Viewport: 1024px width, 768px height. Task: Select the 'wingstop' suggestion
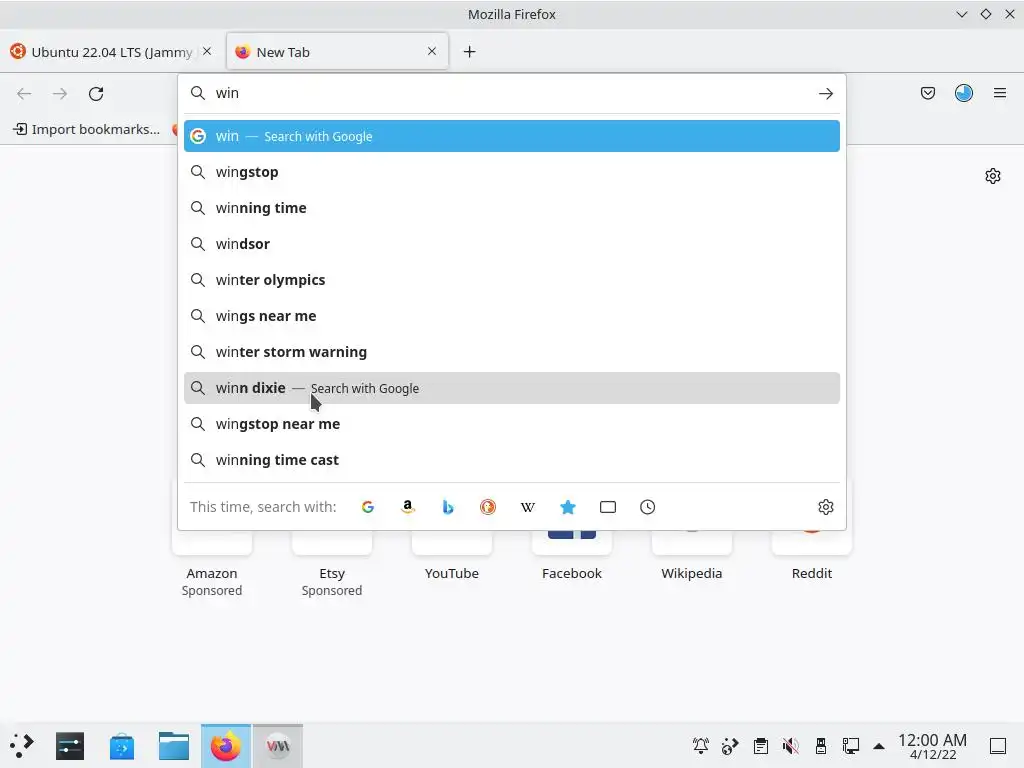(x=512, y=172)
